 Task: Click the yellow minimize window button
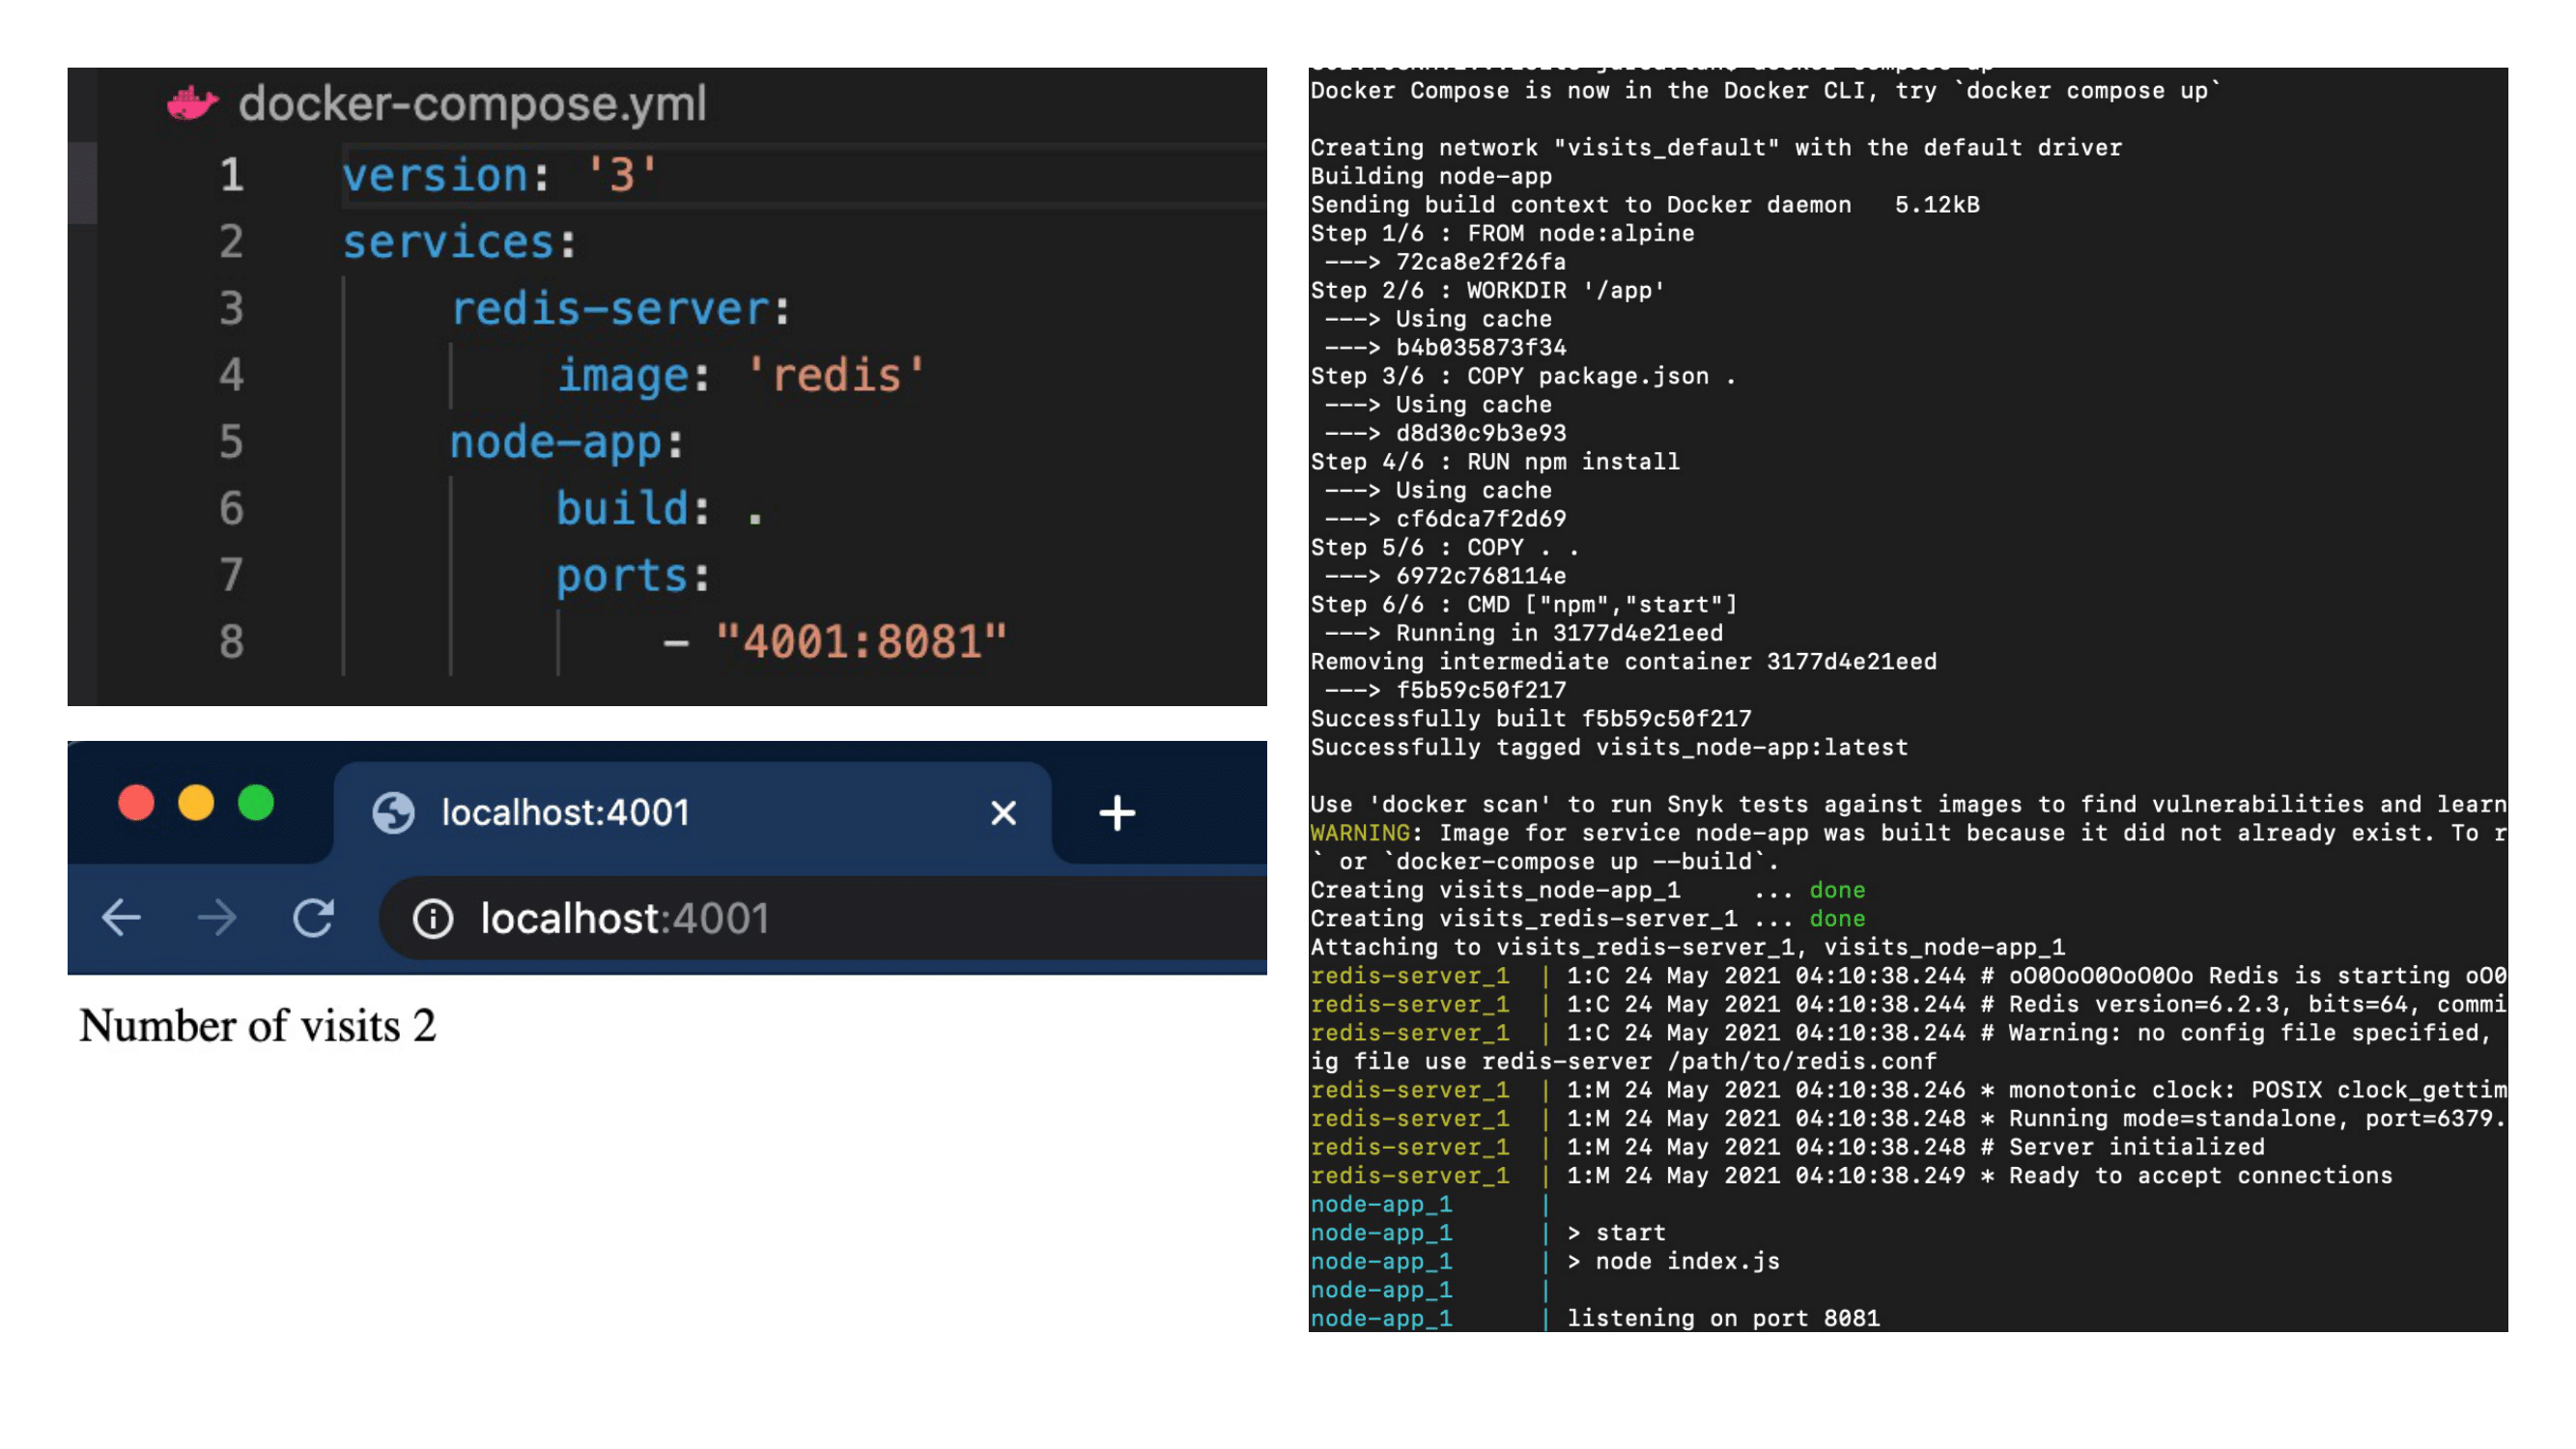(x=196, y=802)
